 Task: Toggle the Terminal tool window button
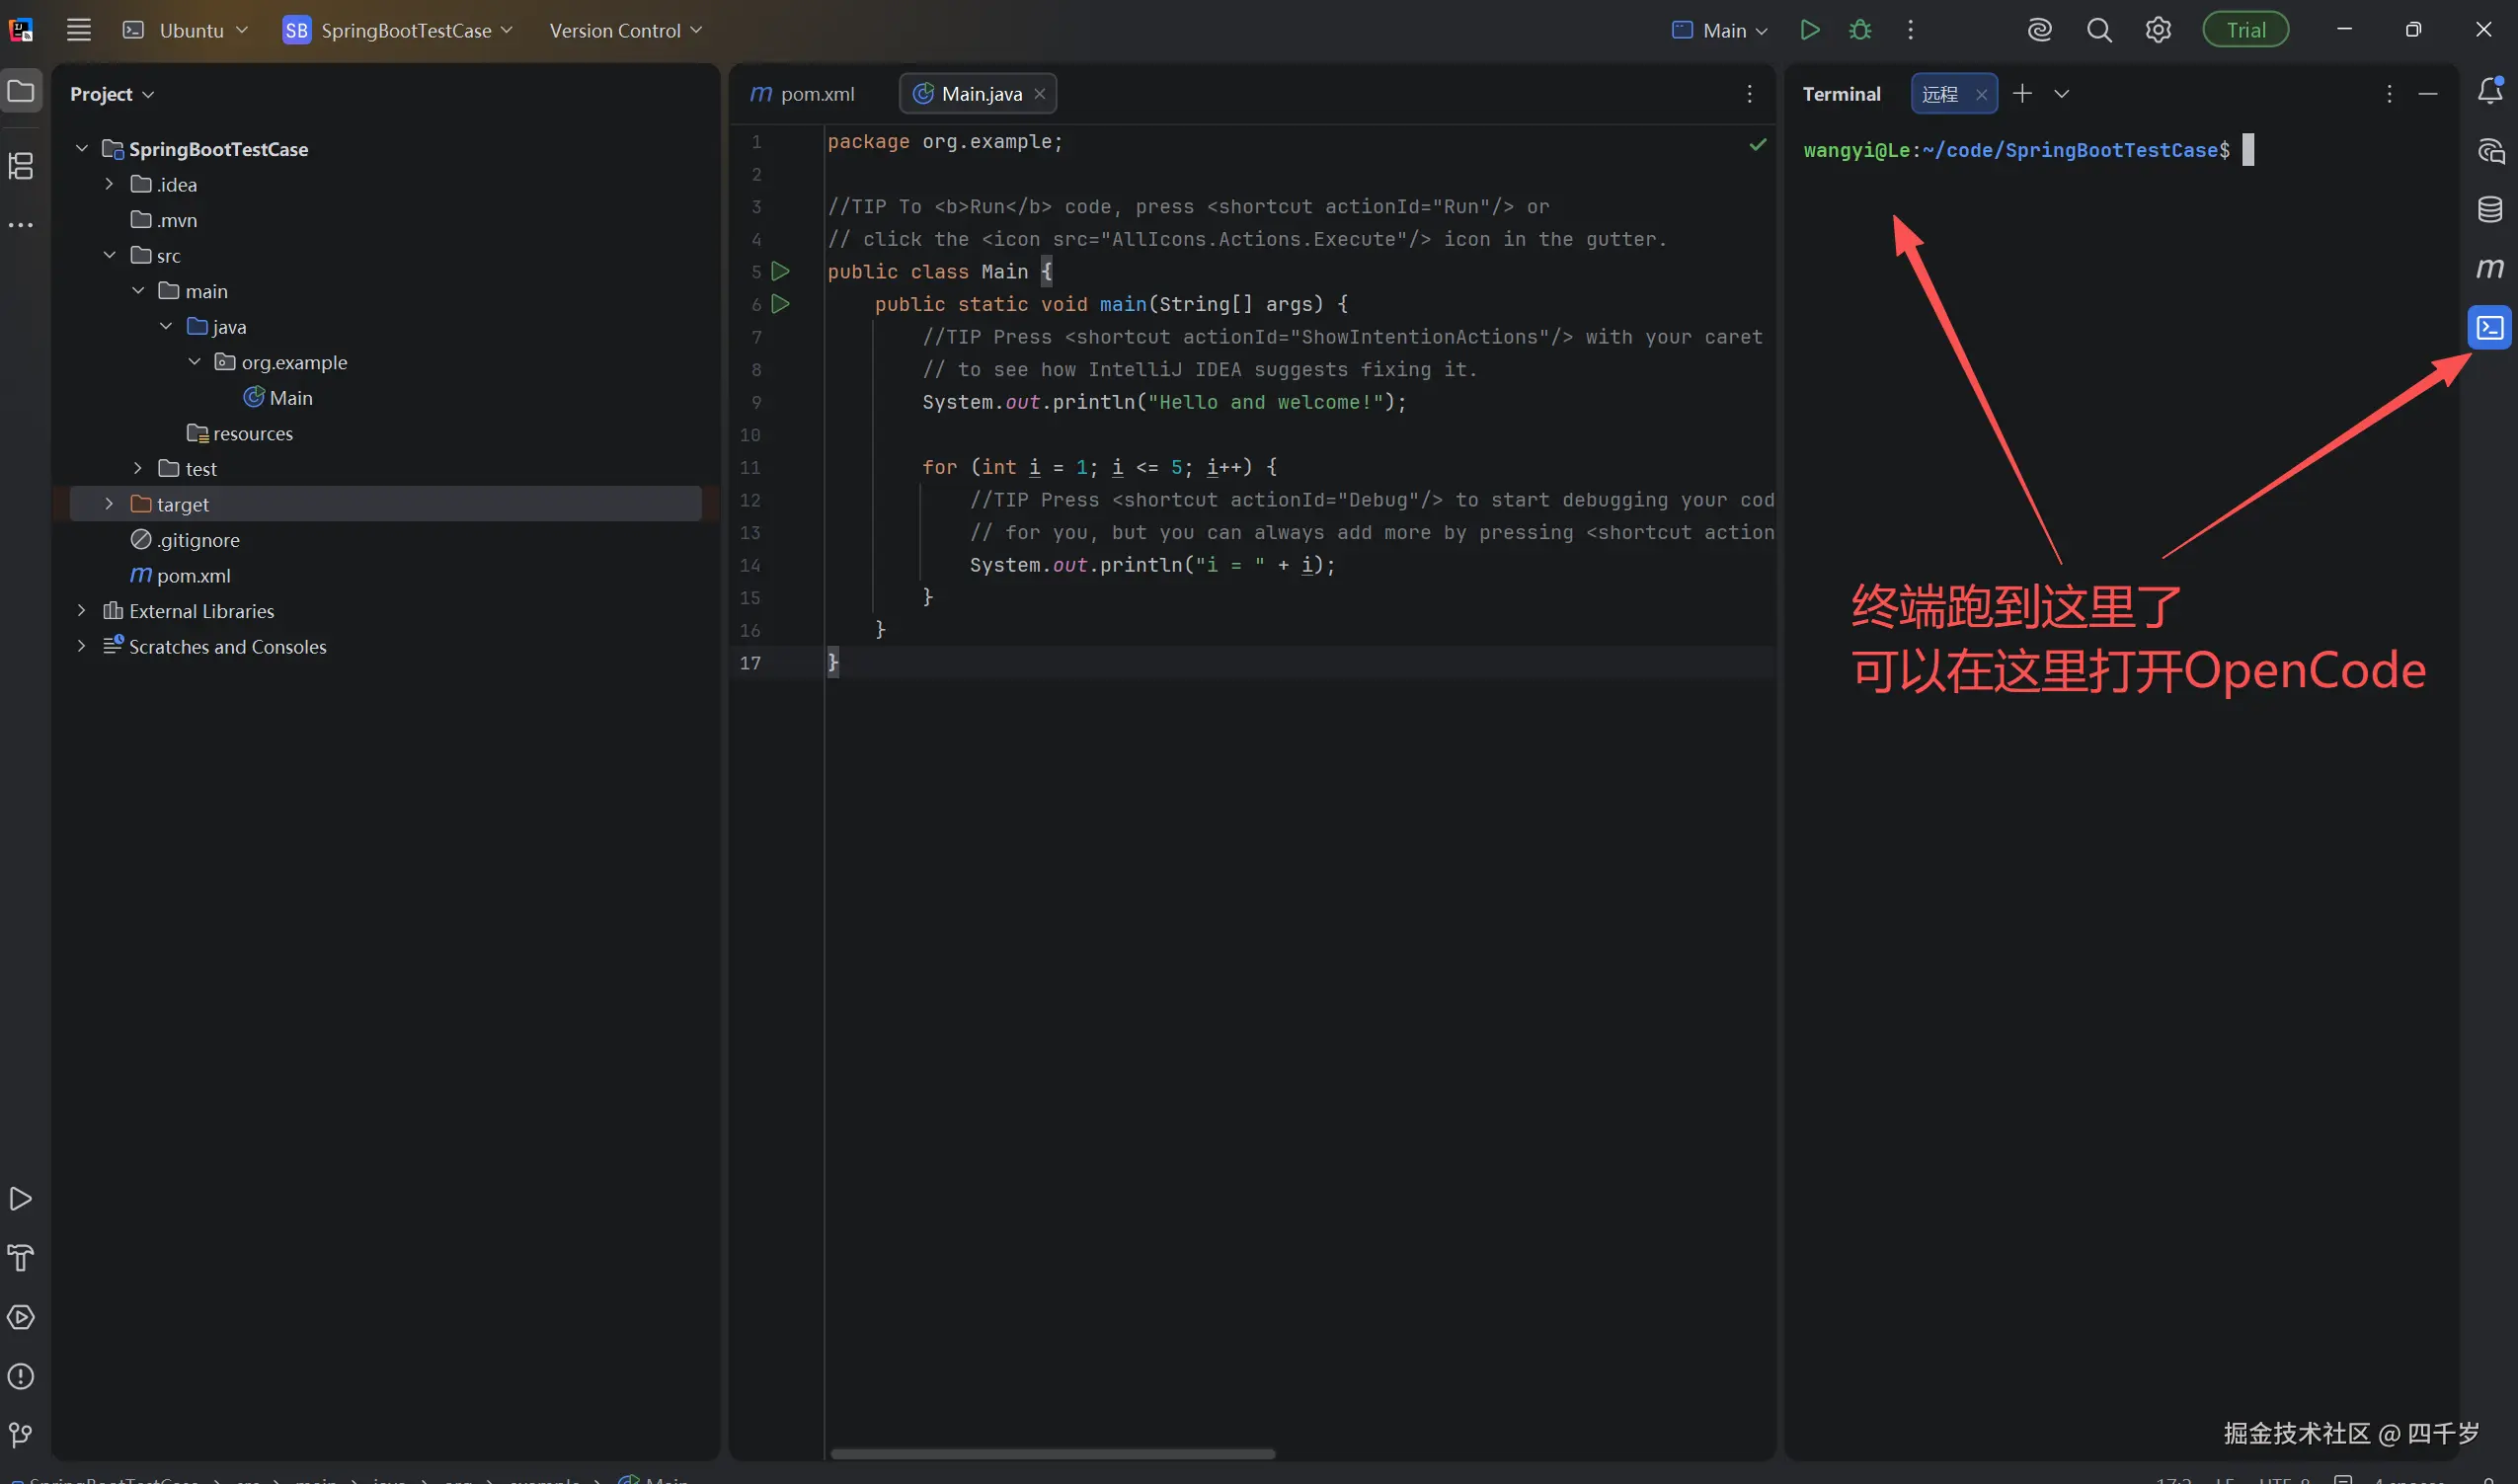tap(2489, 327)
